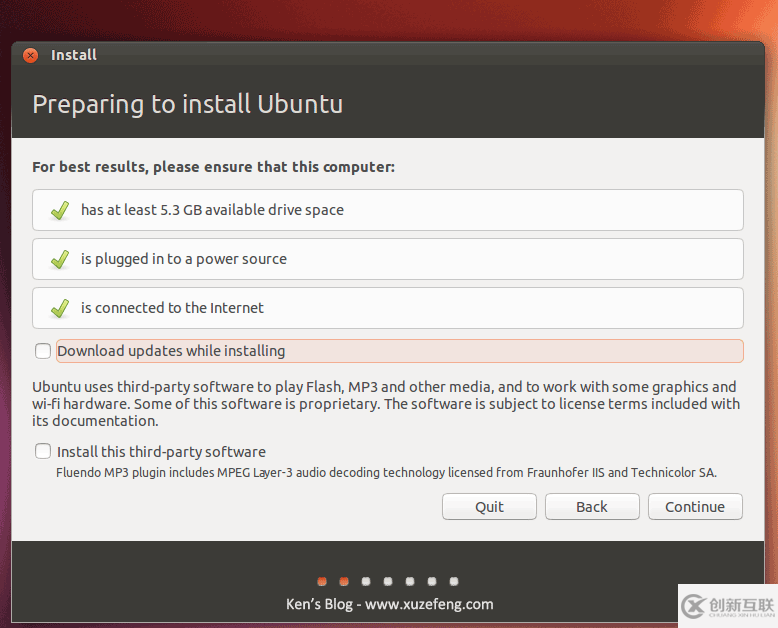Click 'For best results' instruction line
778x628 pixels.
click(213, 167)
